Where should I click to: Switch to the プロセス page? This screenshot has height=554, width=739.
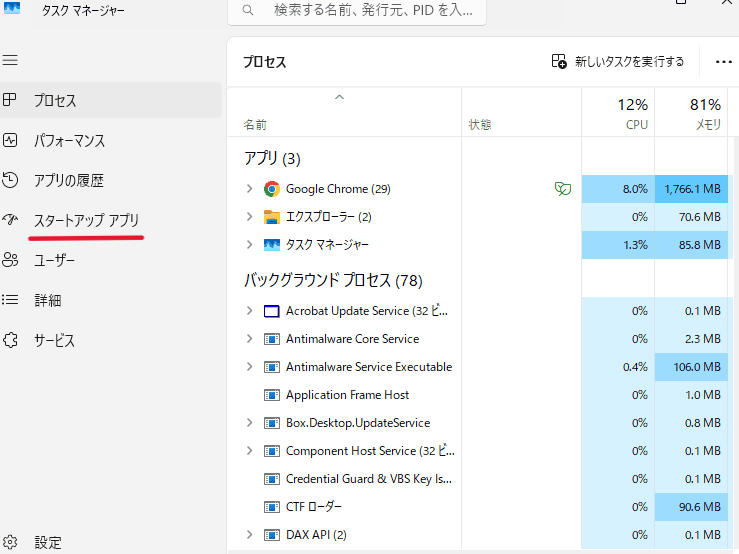[x=110, y=100]
